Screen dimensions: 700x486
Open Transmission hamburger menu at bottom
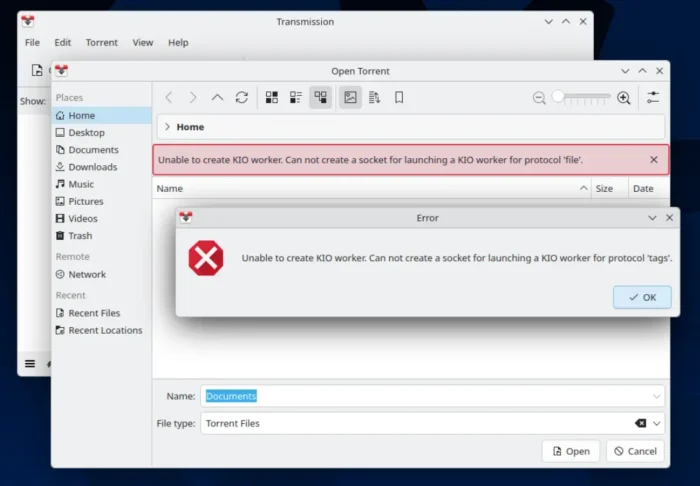(30, 364)
